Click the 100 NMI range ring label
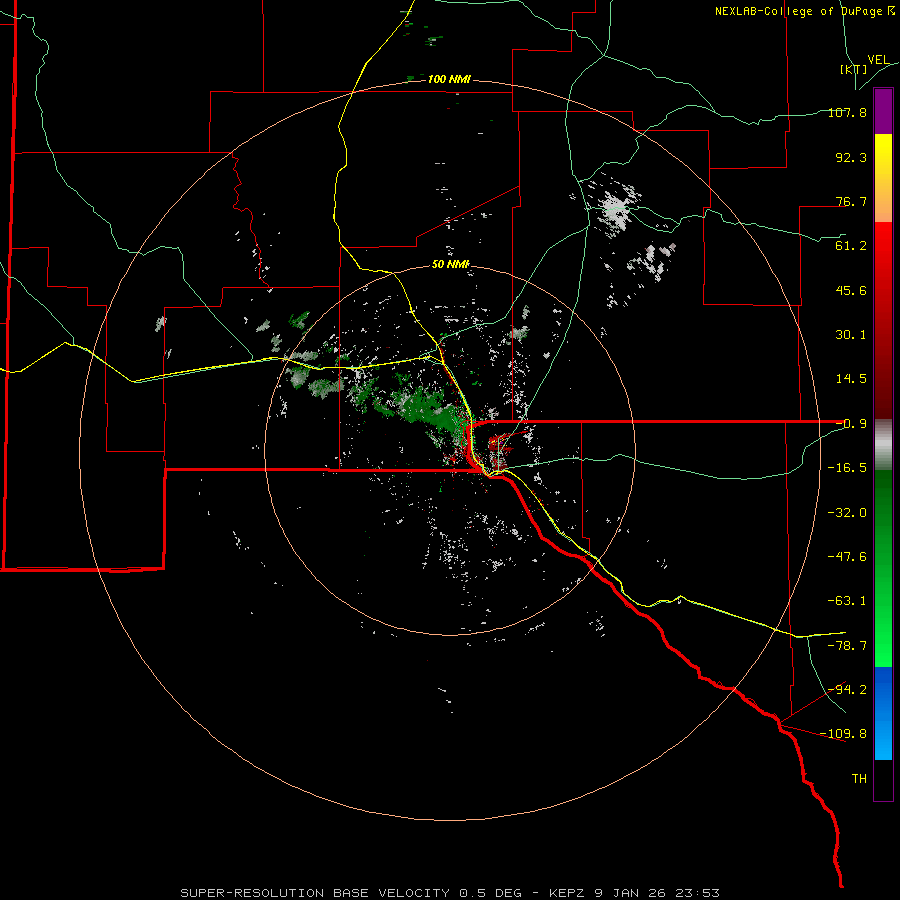The width and height of the screenshot is (900, 900). (x=449, y=79)
